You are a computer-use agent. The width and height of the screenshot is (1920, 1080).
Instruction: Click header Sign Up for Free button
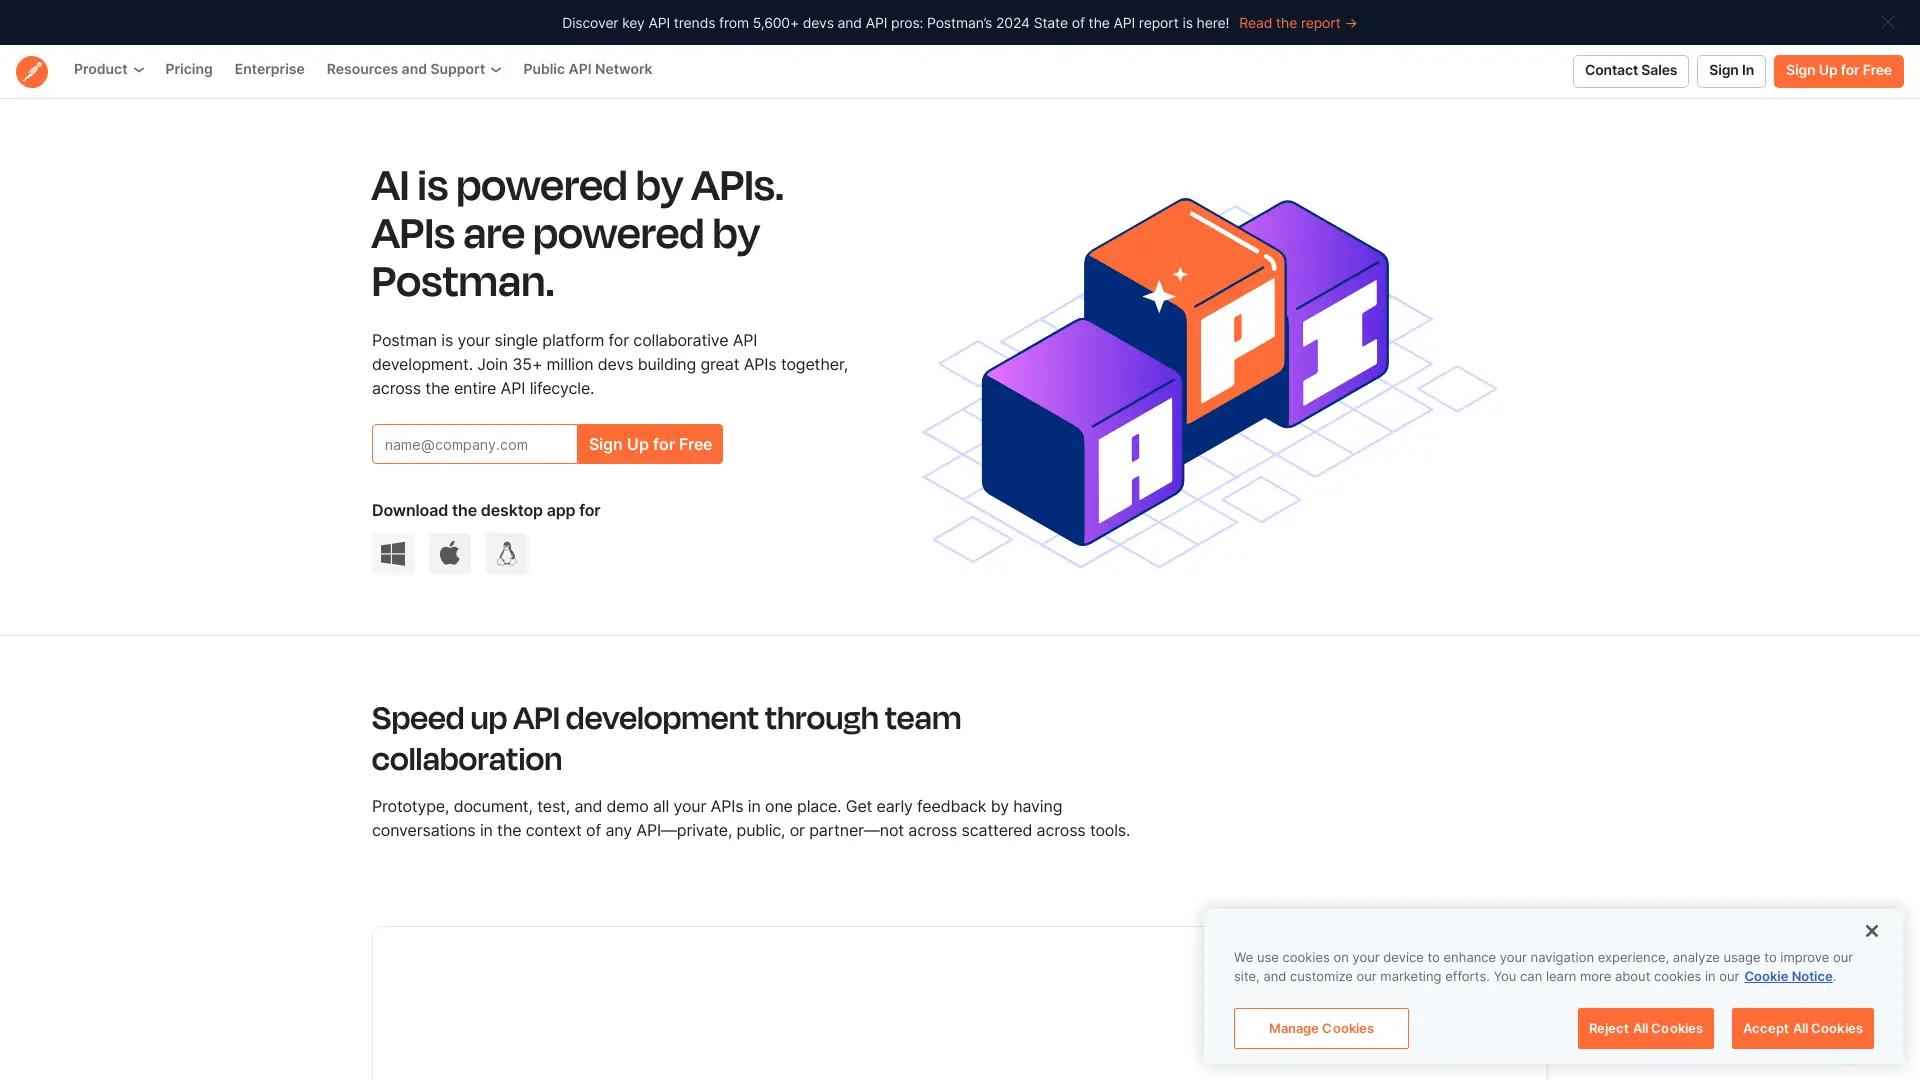coord(1838,71)
